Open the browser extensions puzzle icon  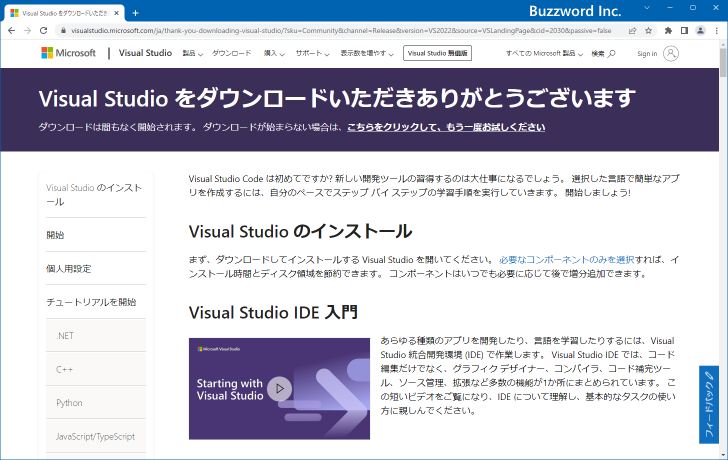pos(668,31)
